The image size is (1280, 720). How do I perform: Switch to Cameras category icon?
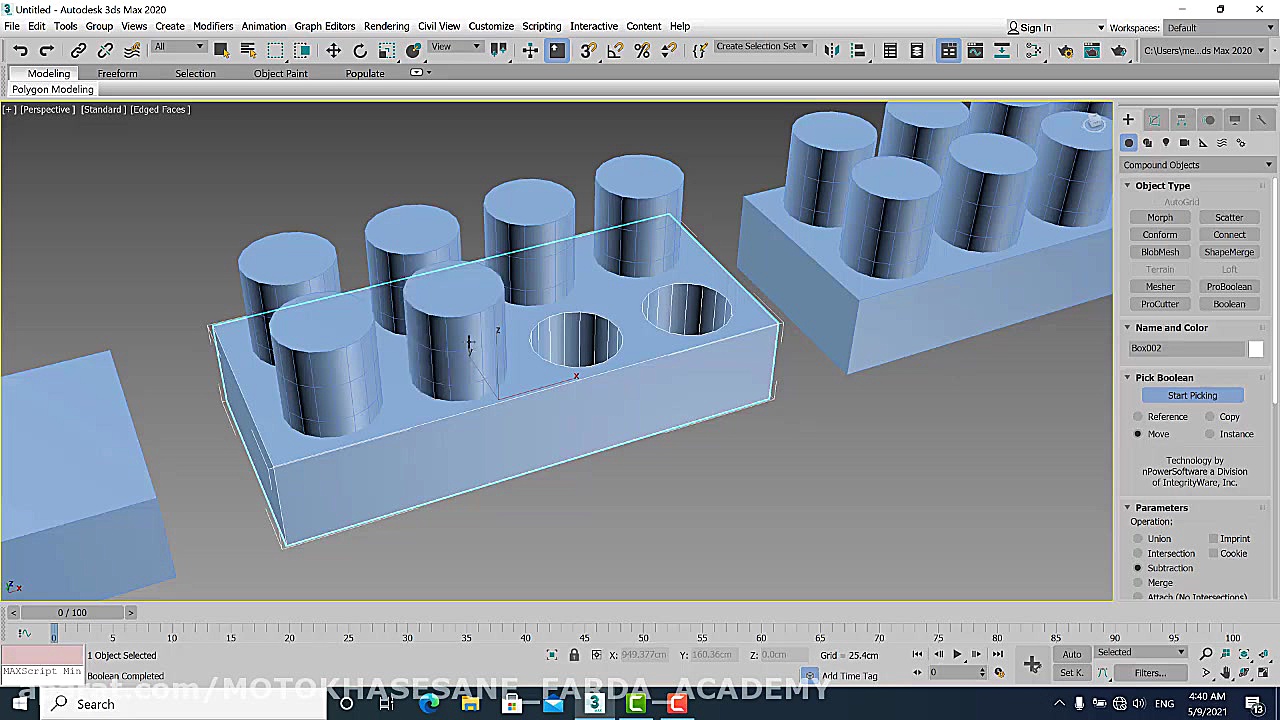coord(1184,143)
